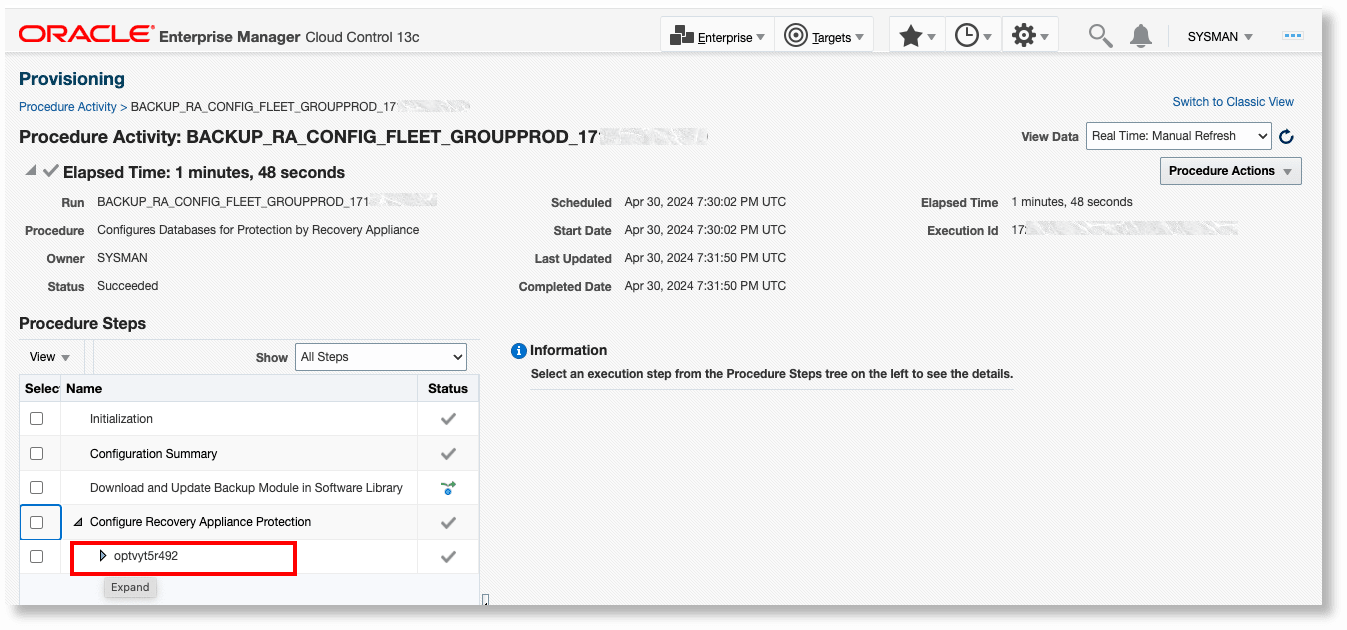This screenshot has height=630, width=1347.
Task: Open the Show steps dropdown
Action: 380,356
